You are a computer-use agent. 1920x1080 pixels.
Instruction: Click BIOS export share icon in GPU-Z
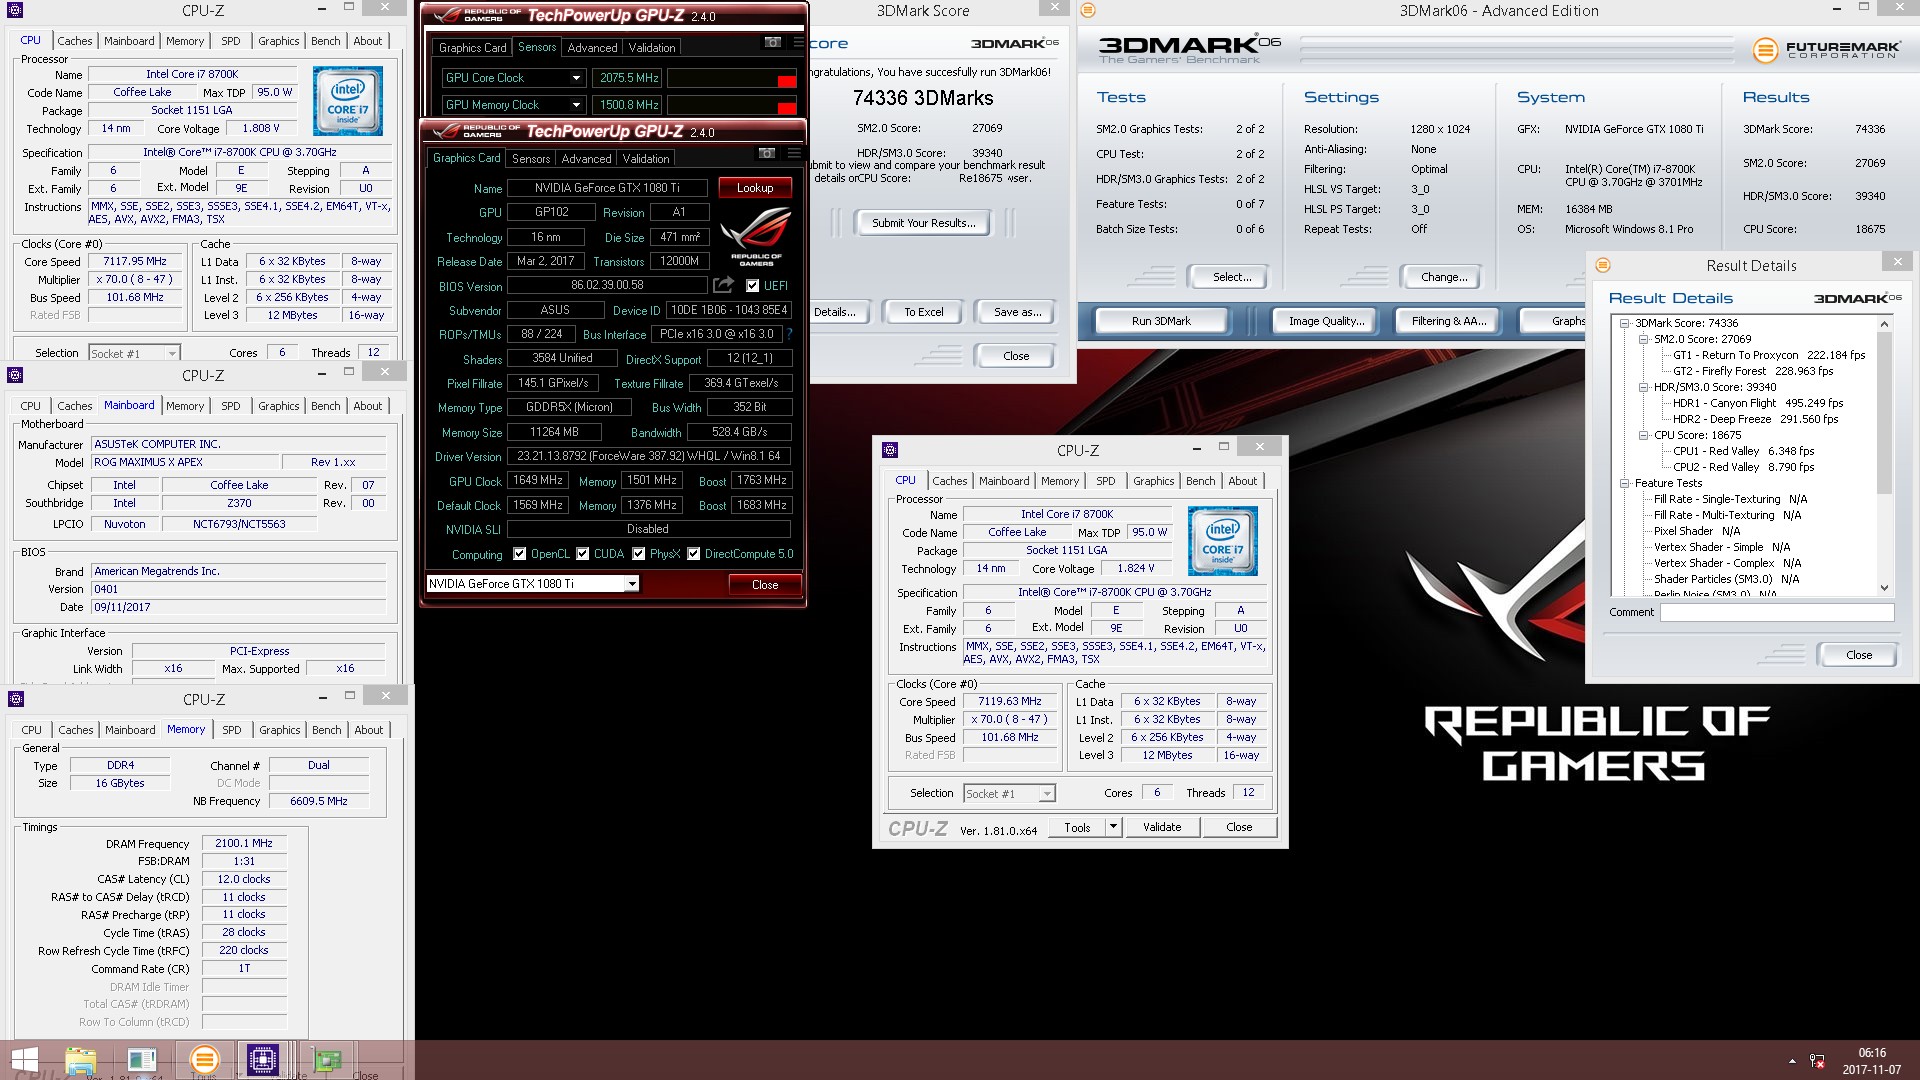tap(724, 285)
